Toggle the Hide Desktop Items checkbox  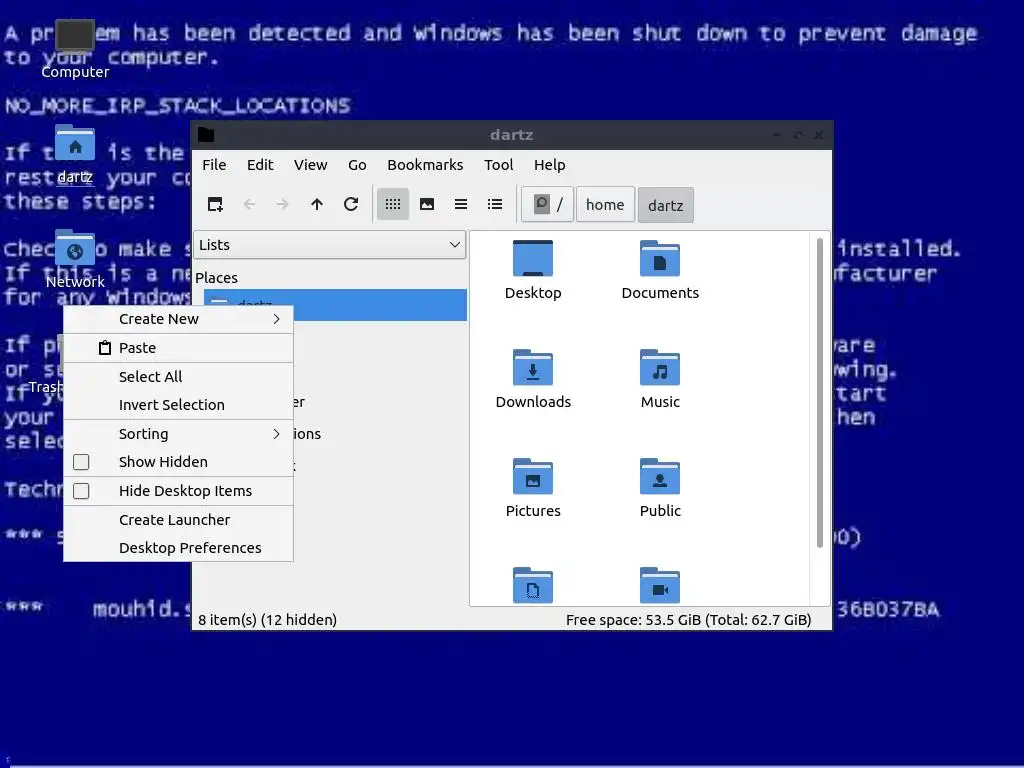point(81,490)
